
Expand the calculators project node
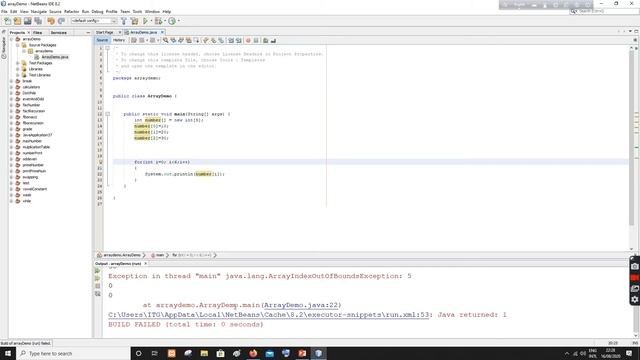11,87
